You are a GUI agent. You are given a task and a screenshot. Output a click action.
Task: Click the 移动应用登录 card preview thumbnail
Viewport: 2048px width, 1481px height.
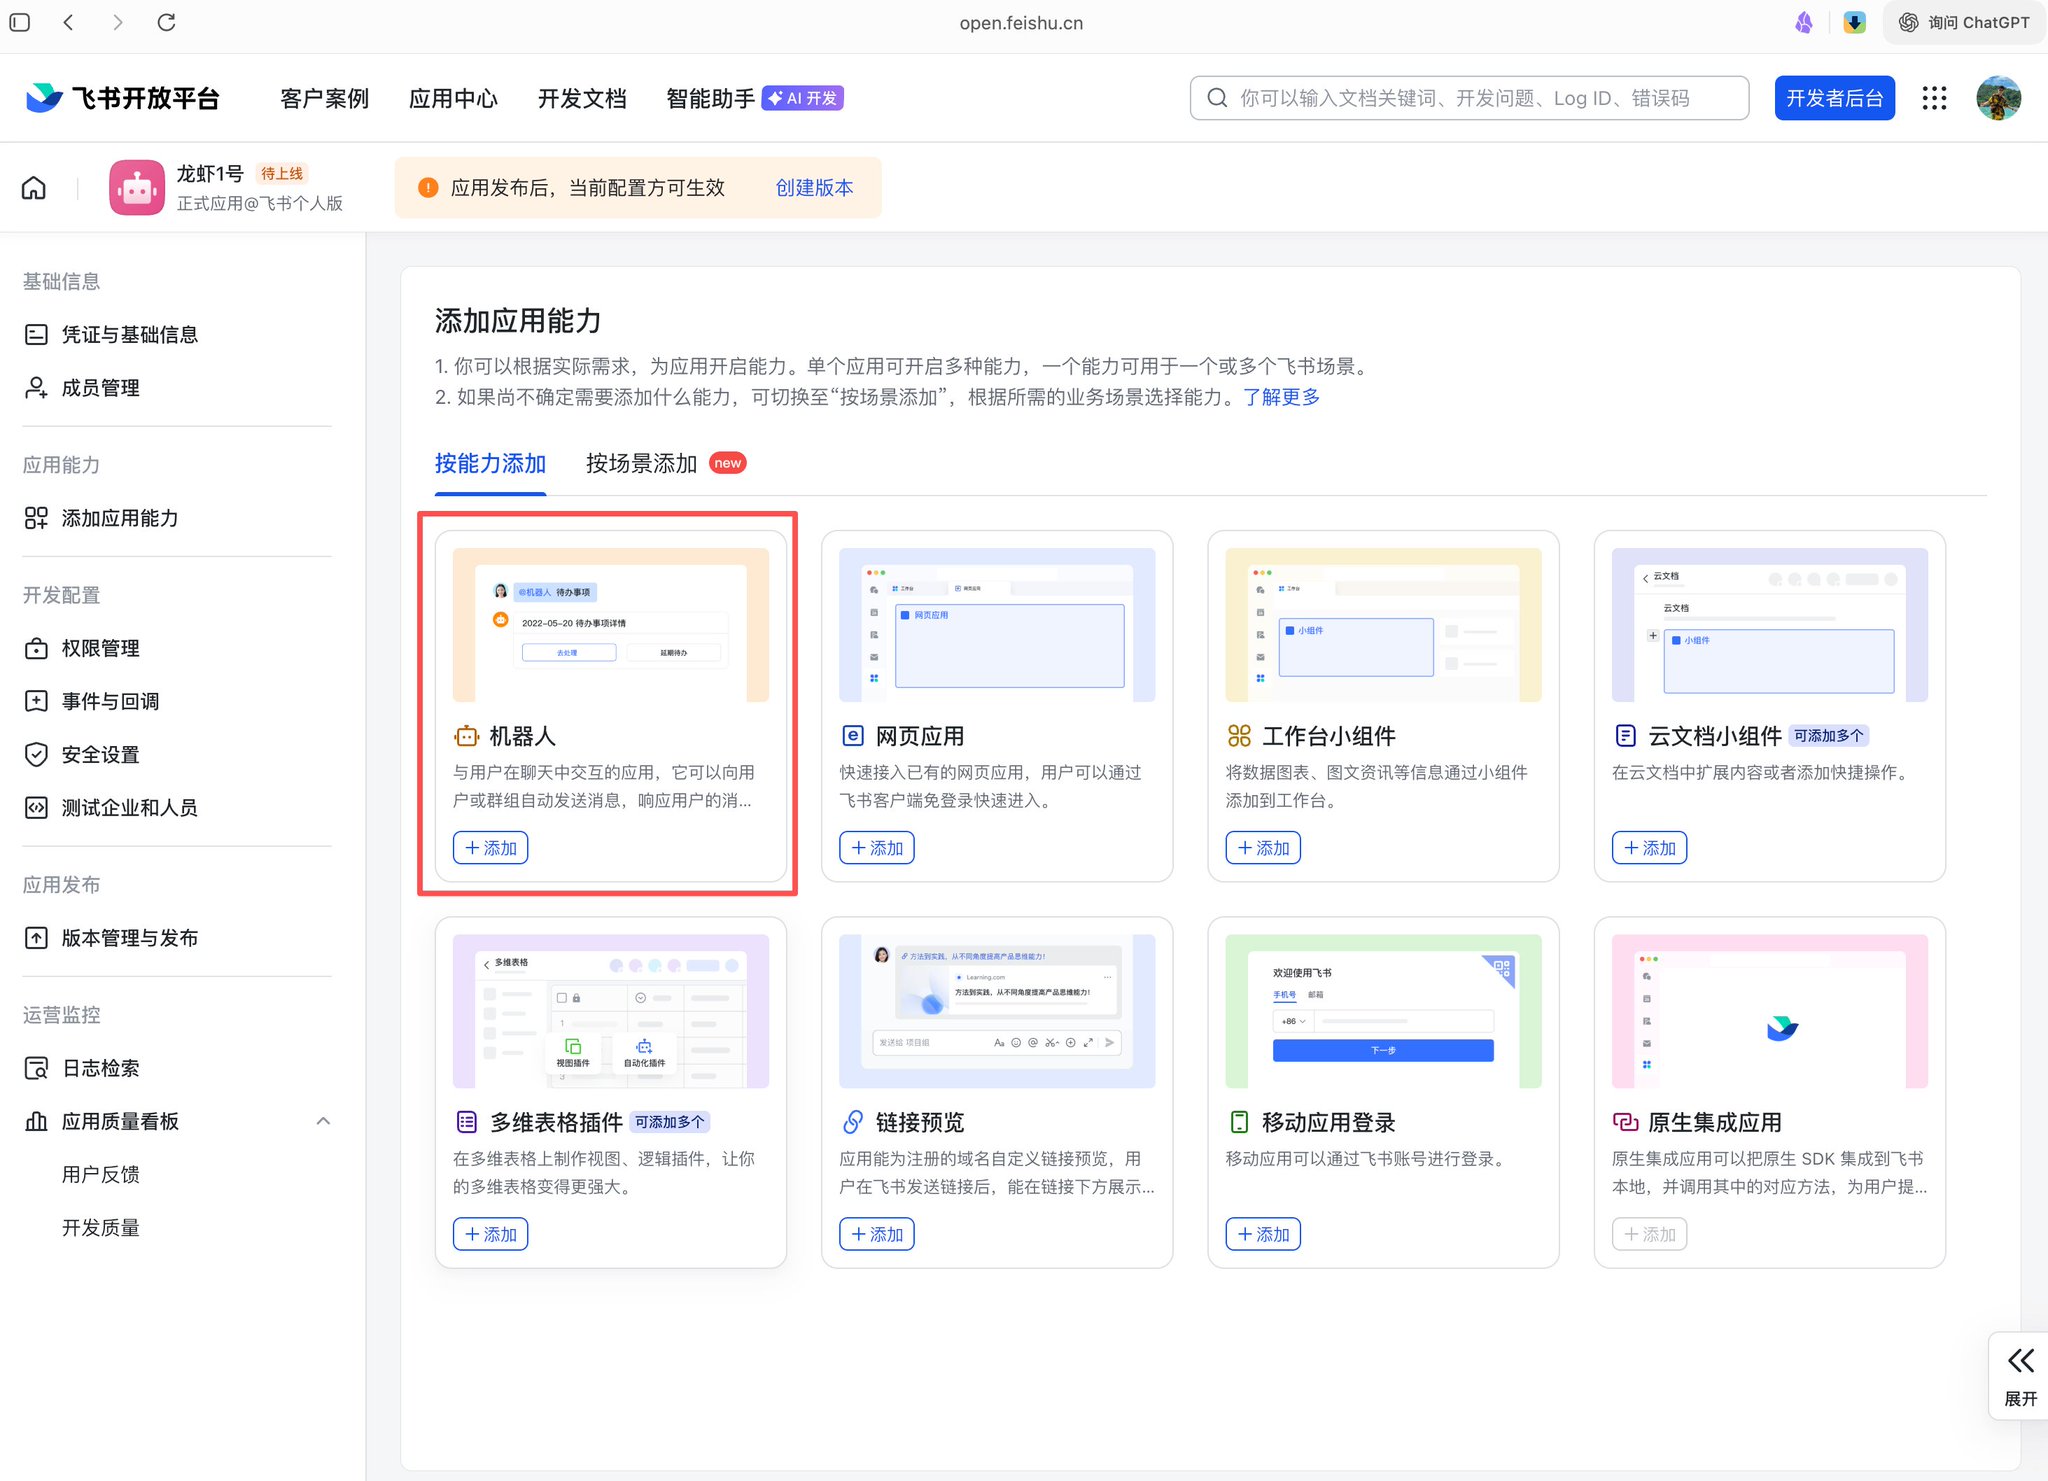pyautogui.click(x=1383, y=1011)
